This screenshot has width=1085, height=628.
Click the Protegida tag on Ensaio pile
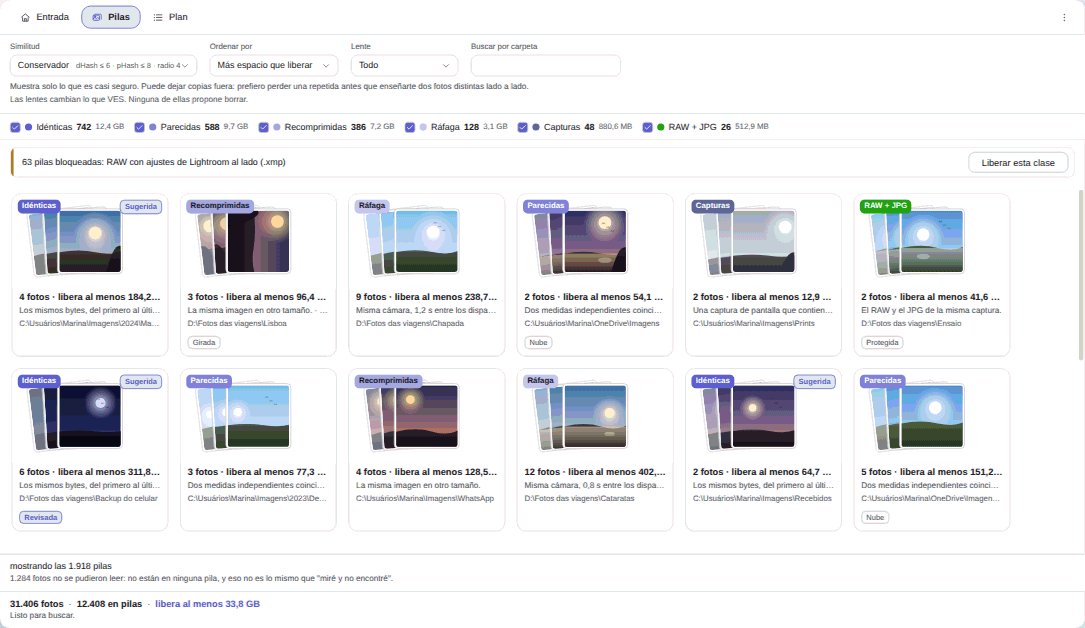pyautogui.click(x=882, y=342)
